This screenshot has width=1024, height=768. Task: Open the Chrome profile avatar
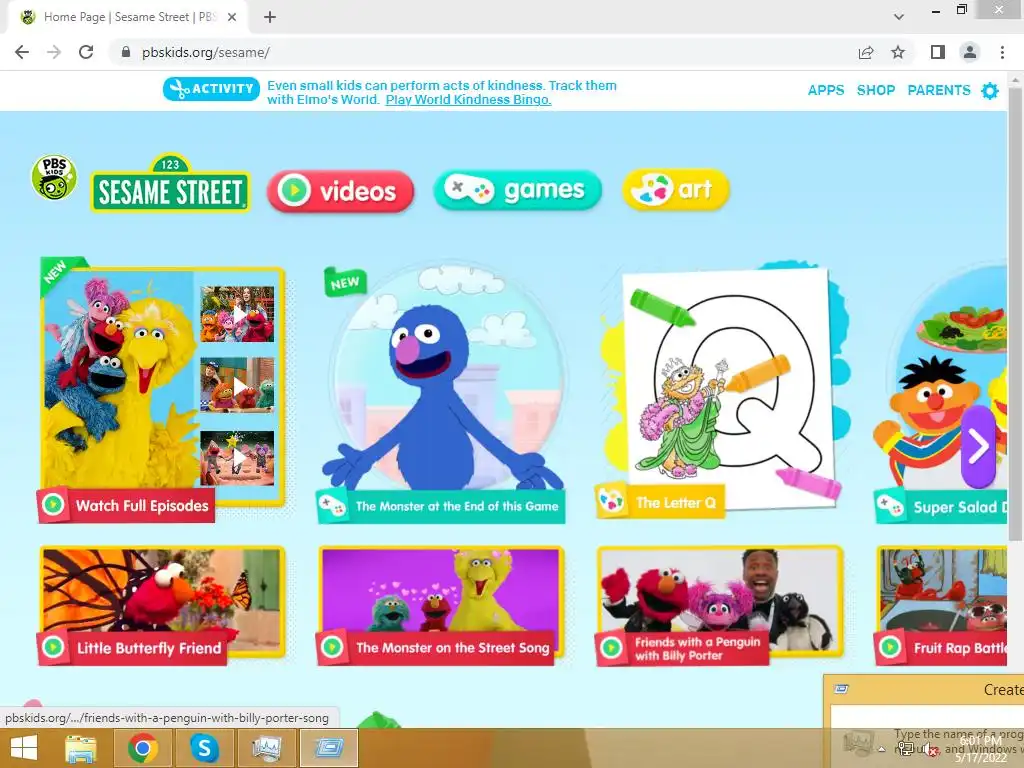click(x=970, y=52)
